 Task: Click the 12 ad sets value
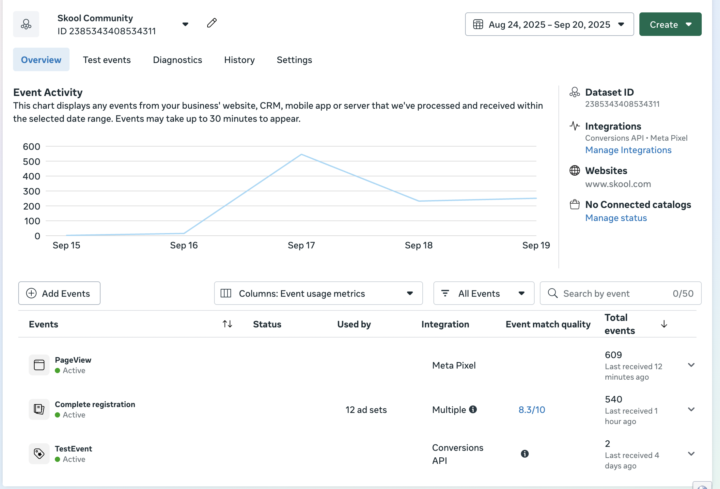coord(366,410)
